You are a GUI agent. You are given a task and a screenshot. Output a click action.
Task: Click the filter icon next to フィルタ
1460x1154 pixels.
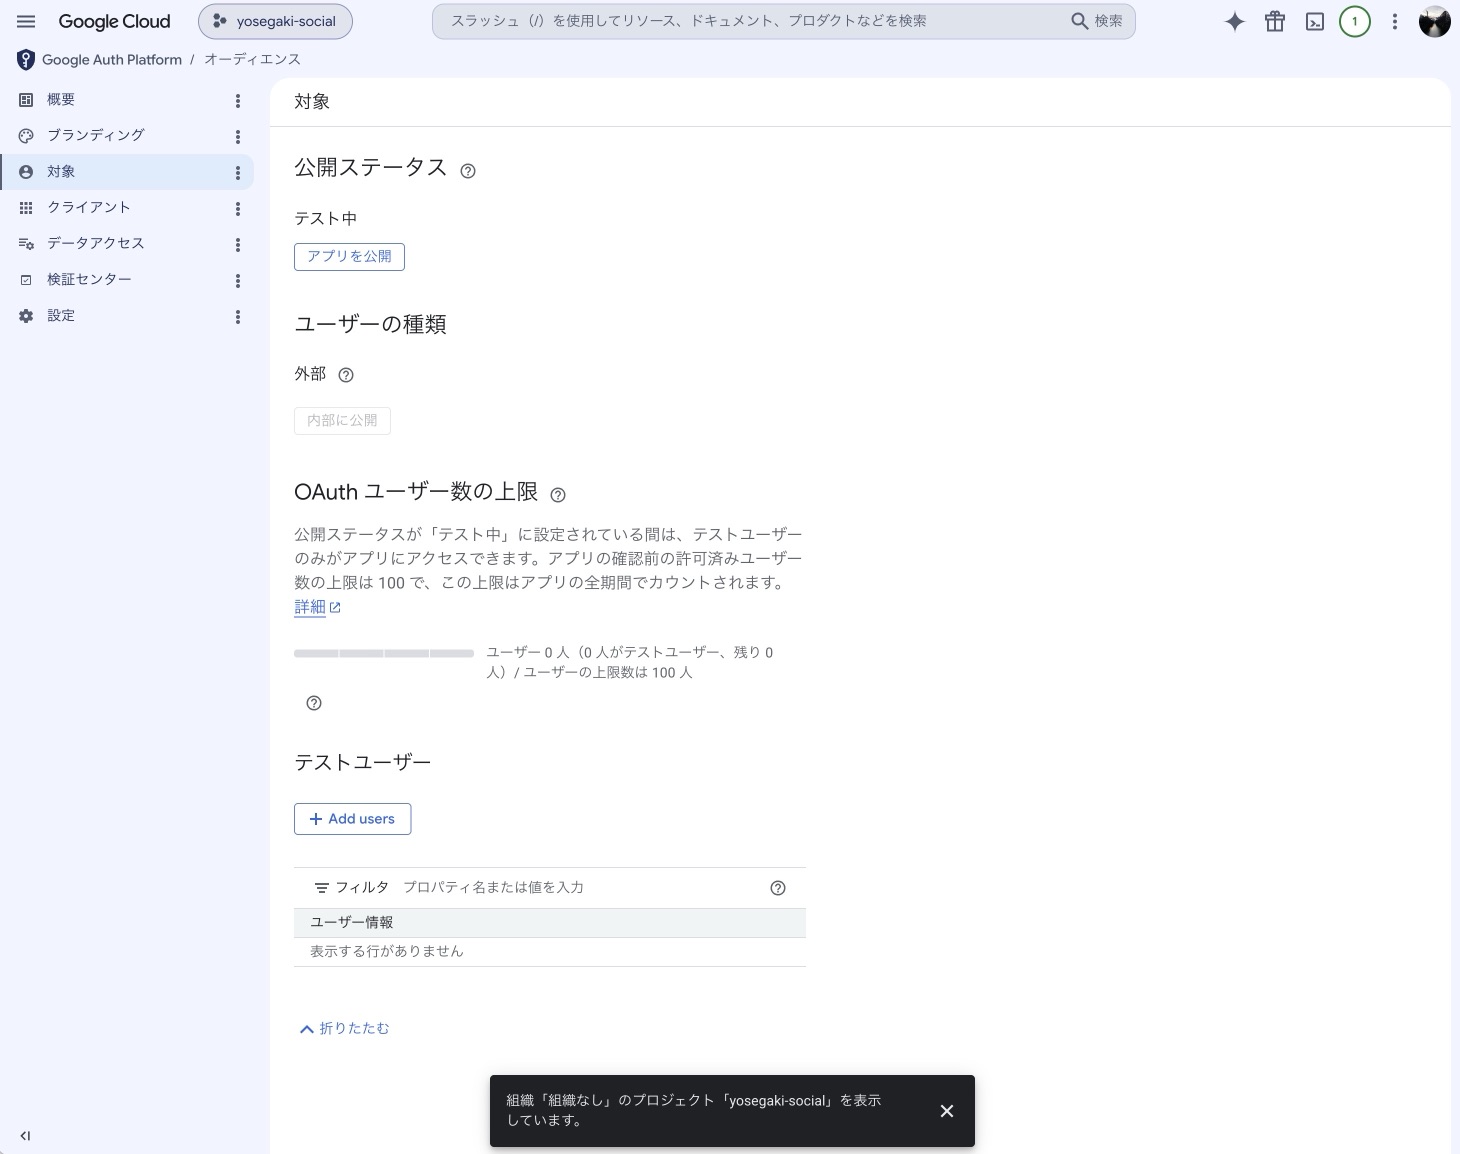(322, 888)
